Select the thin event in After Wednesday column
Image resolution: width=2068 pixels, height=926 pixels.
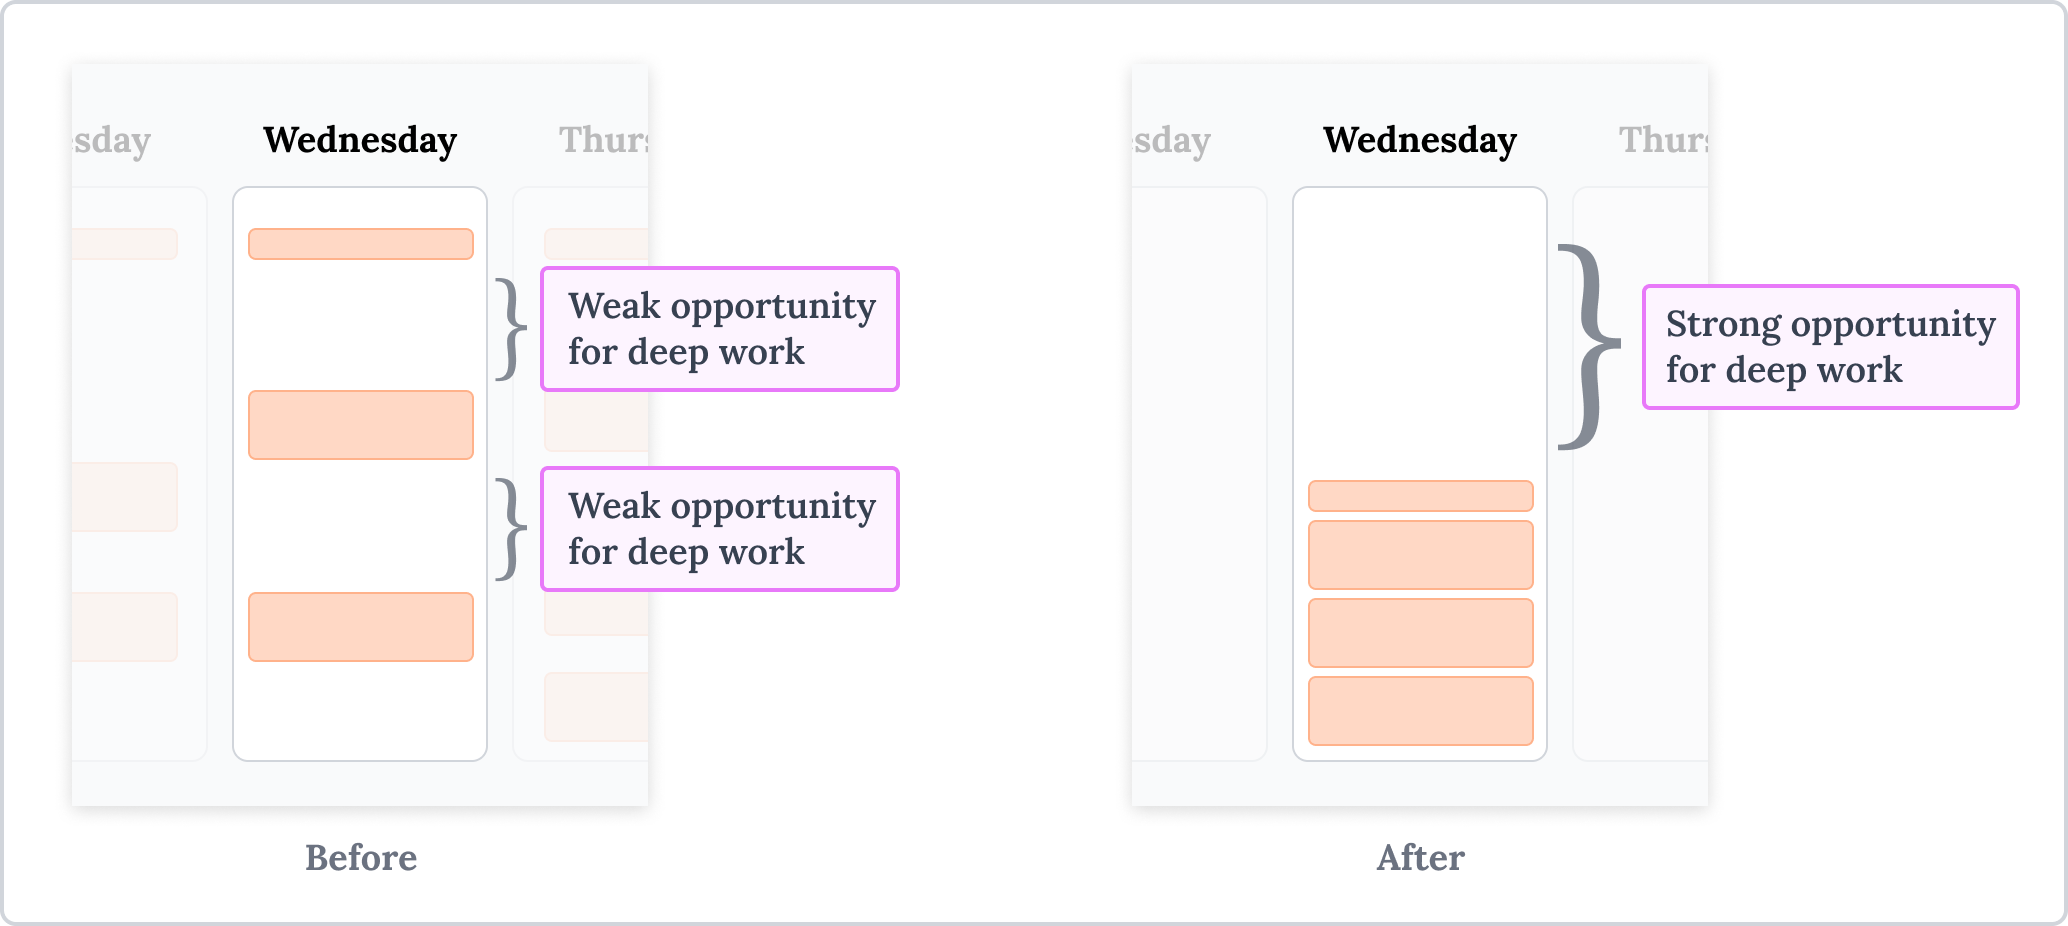point(1421,496)
